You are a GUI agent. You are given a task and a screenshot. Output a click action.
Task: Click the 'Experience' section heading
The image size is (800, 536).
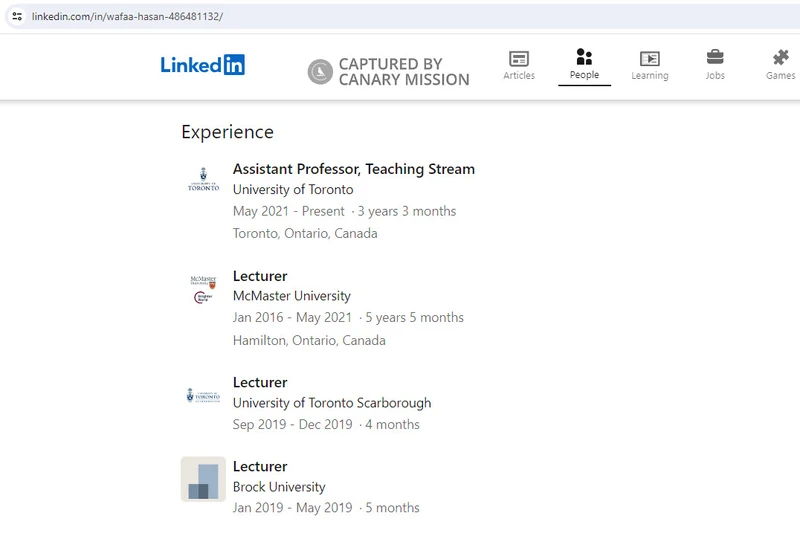pos(228,132)
